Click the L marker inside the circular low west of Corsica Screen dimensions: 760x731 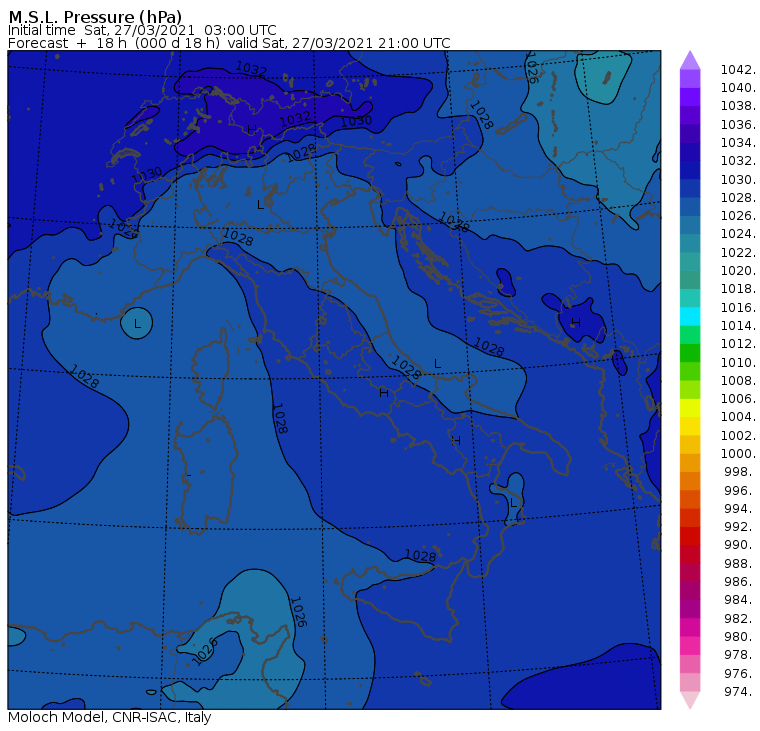(137, 323)
